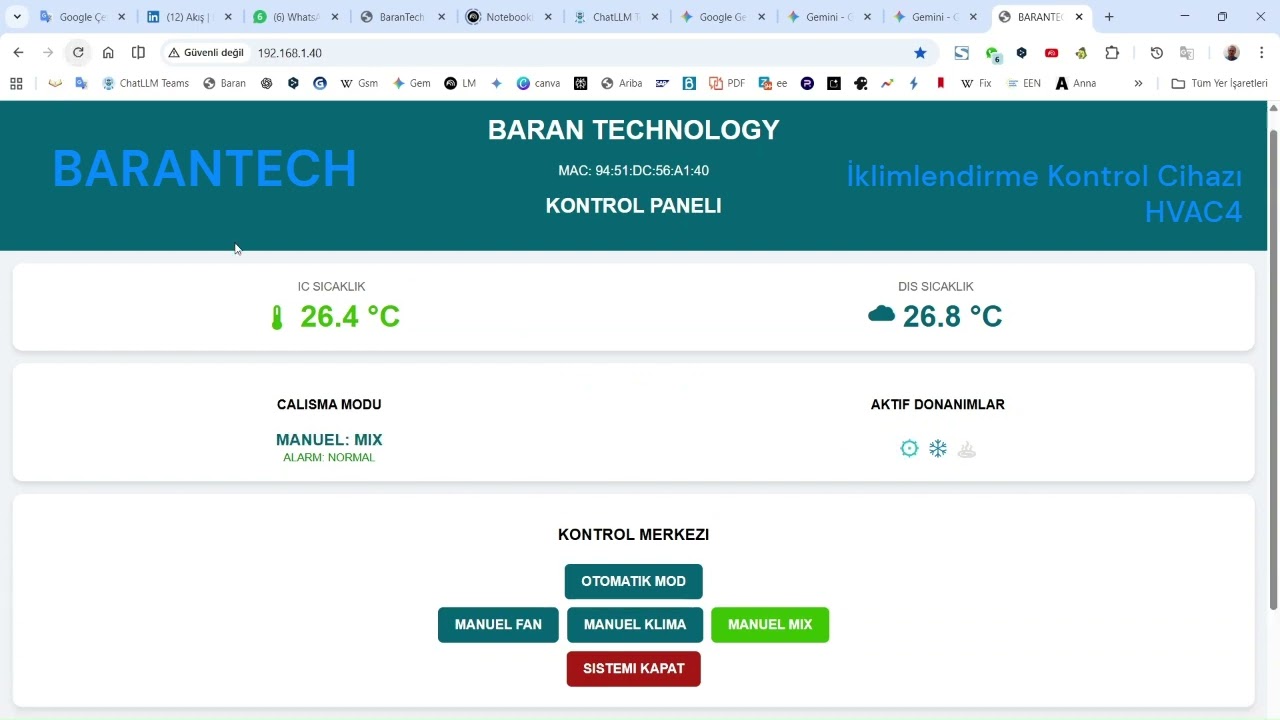Go to the browser home page icon
This screenshot has width=1280, height=720.
108,53
